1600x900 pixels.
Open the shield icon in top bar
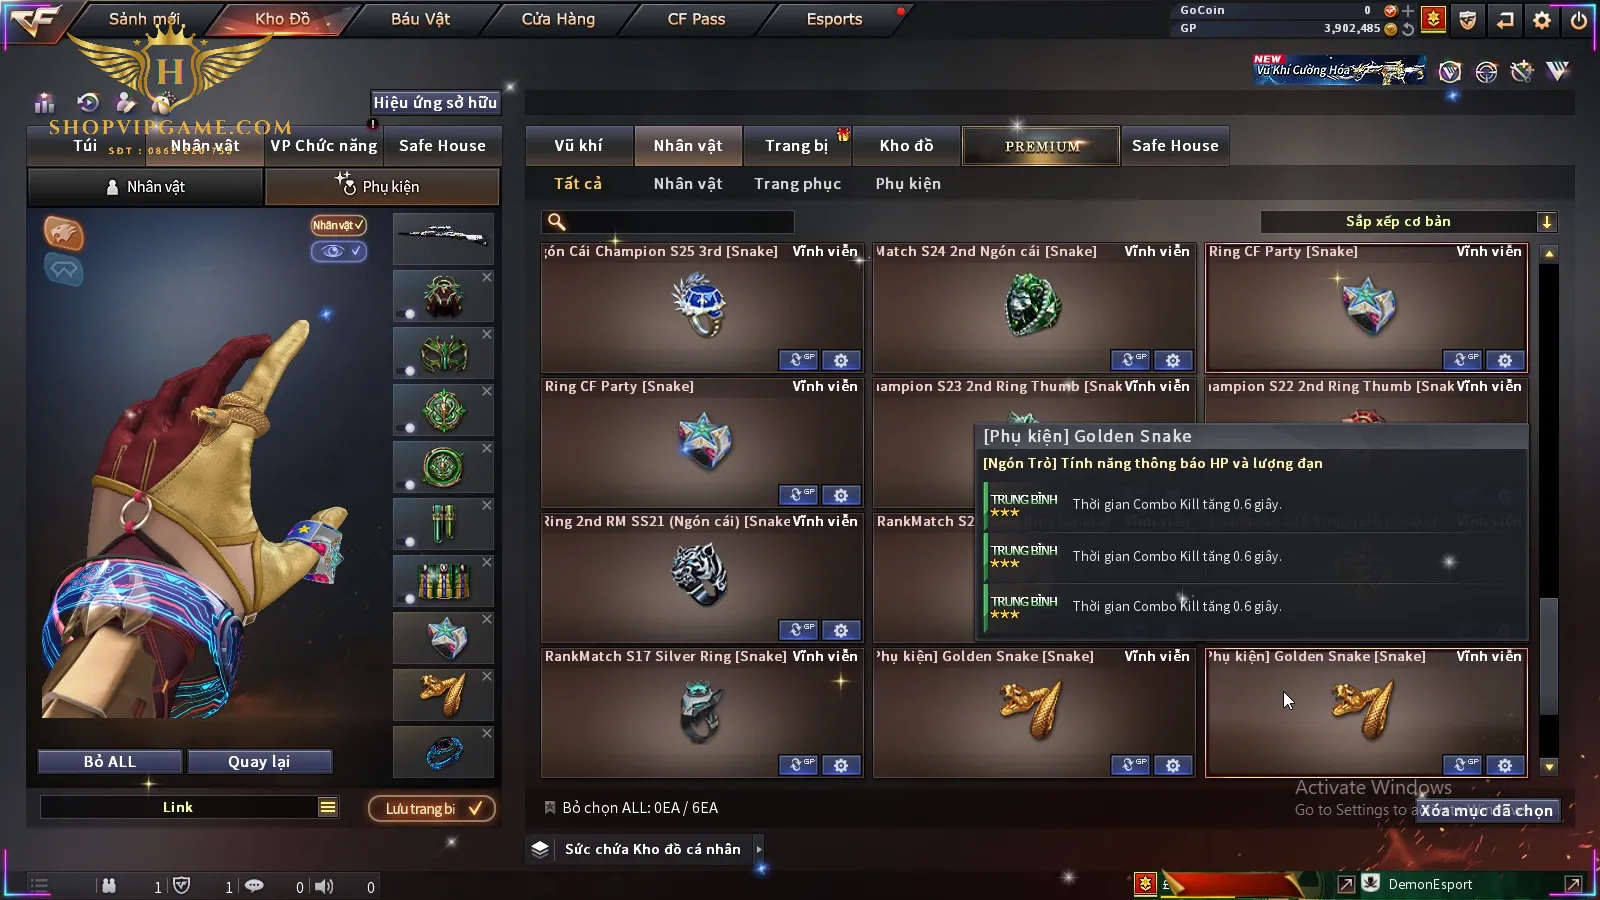pos(1467,19)
